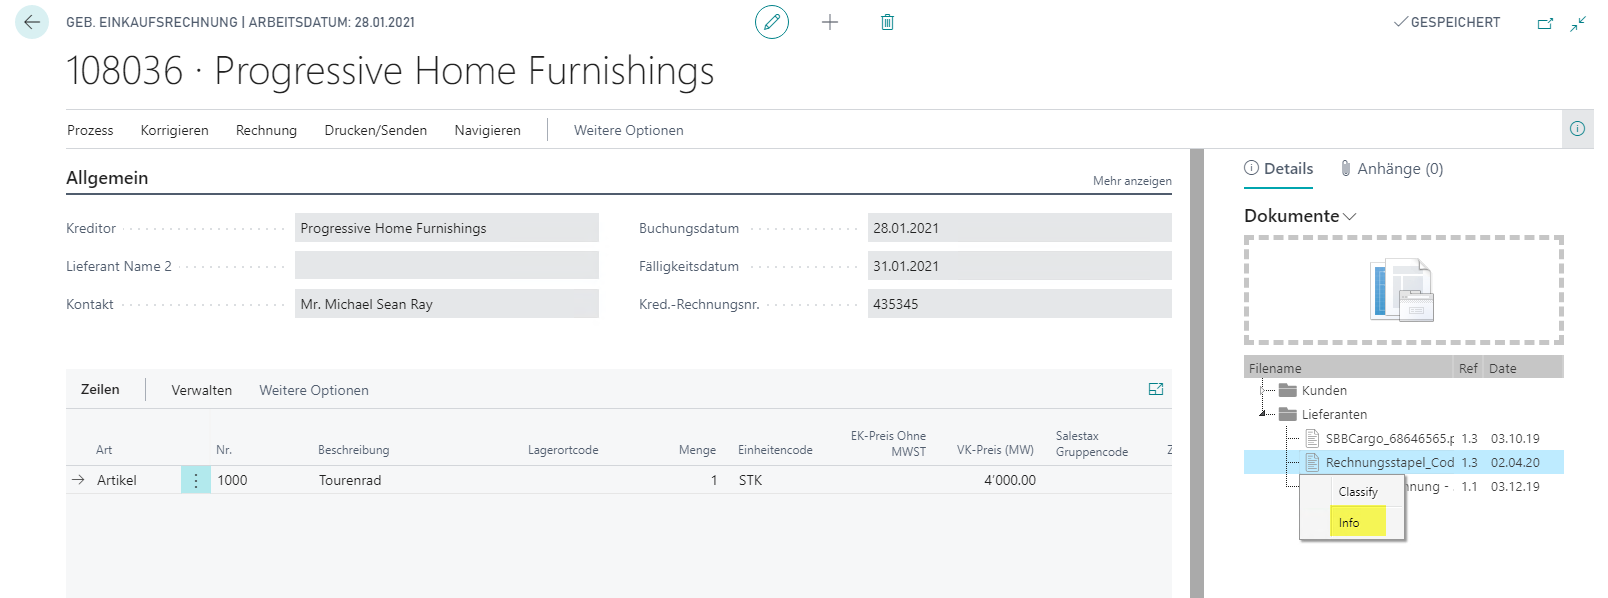Click the Kred.-Rechnungsnr. field
The width and height of the screenshot is (1608, 598).
pyautogui.click(x=1020, y=304)
